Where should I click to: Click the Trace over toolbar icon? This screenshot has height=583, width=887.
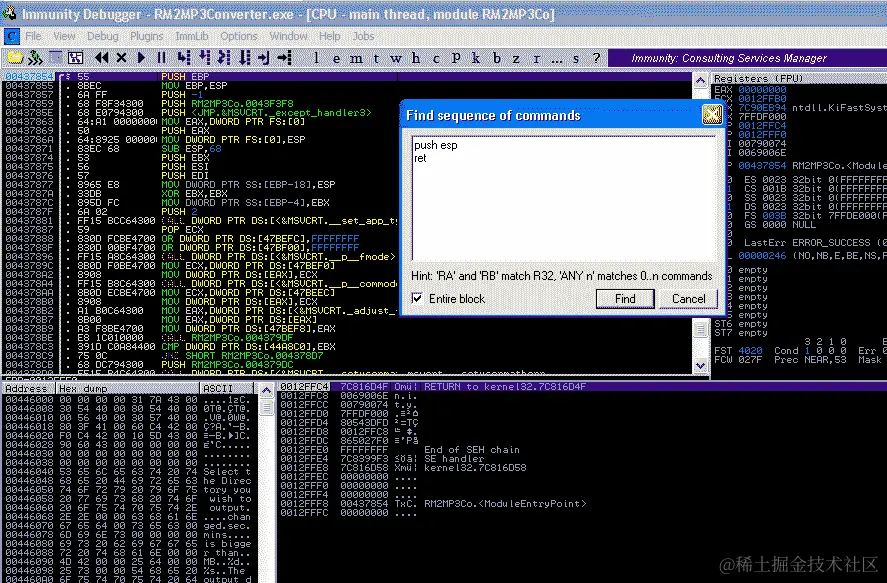point(244,58)
